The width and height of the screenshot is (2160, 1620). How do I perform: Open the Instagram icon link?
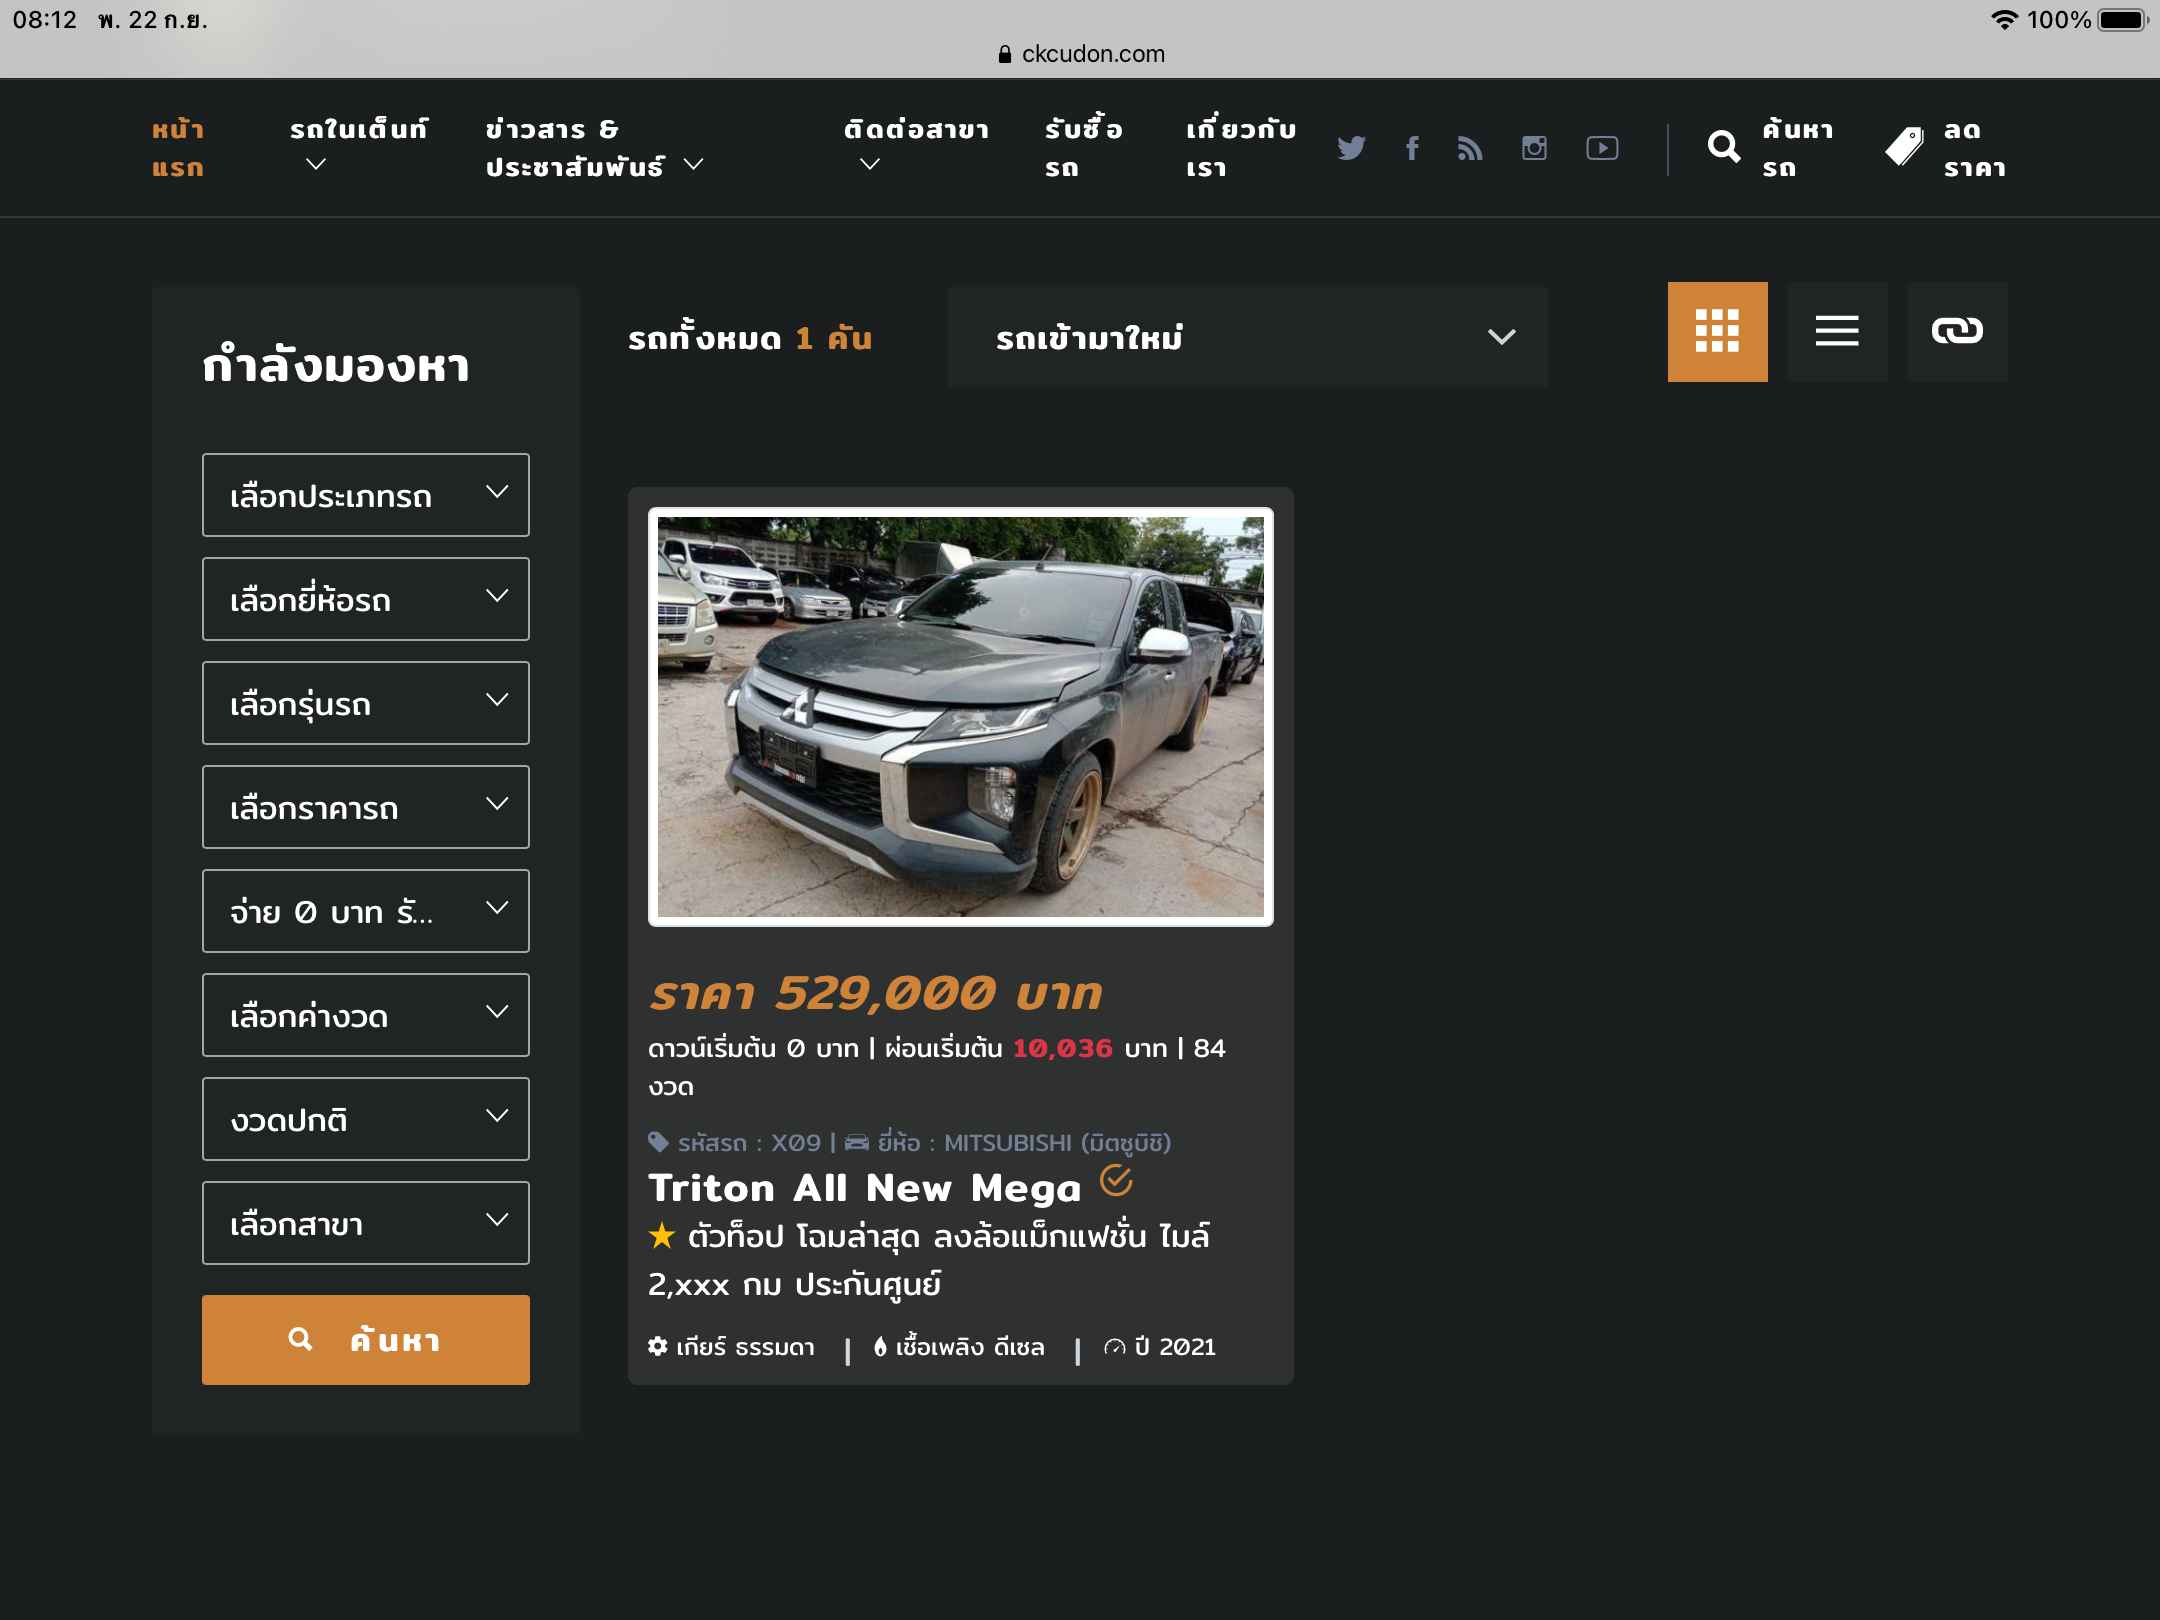pos(1534,148)
